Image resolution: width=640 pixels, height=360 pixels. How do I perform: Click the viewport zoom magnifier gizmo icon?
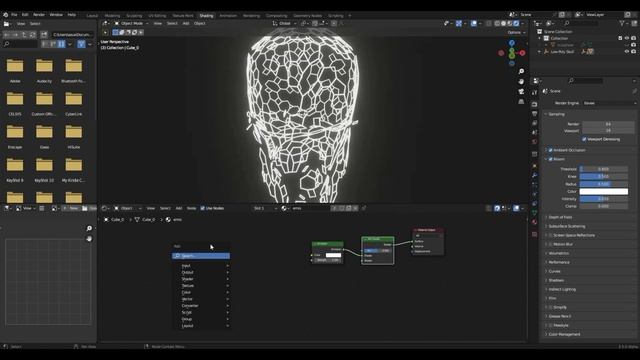[521, 71]
